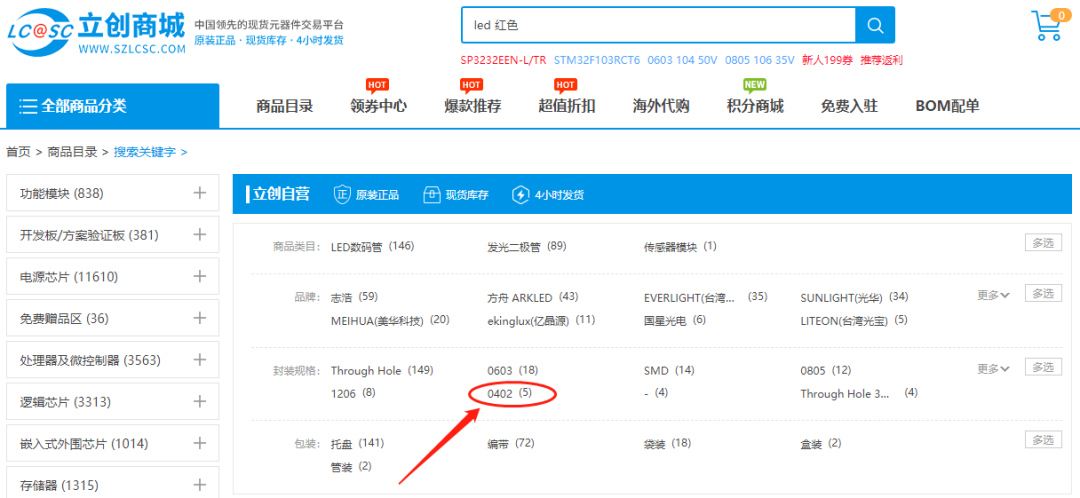This screenshot has height=498, width=1080.
Task: Expand the 免费赠品区 (36) plus icon
Action: click(x=200, y=318)
